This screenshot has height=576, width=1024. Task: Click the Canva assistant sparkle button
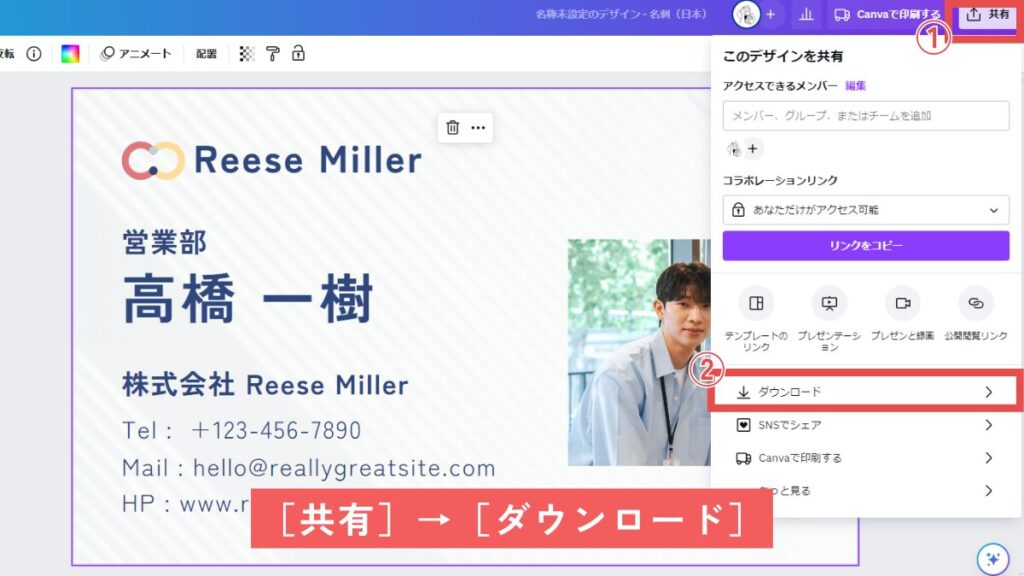click(993, 559)
